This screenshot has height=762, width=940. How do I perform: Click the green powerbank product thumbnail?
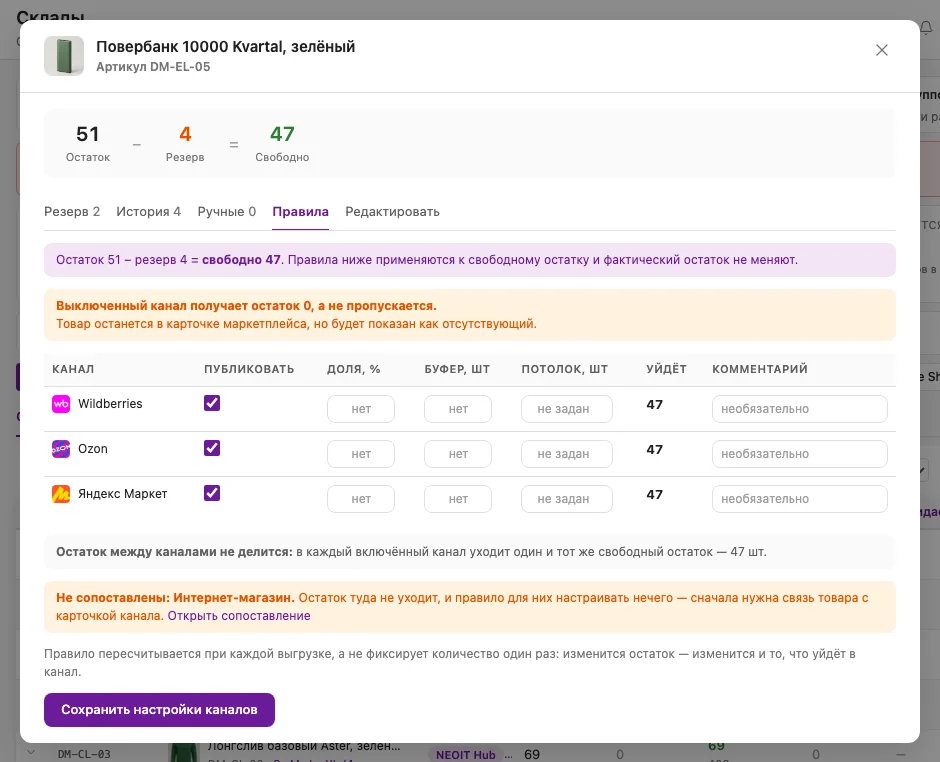(64, 56)
